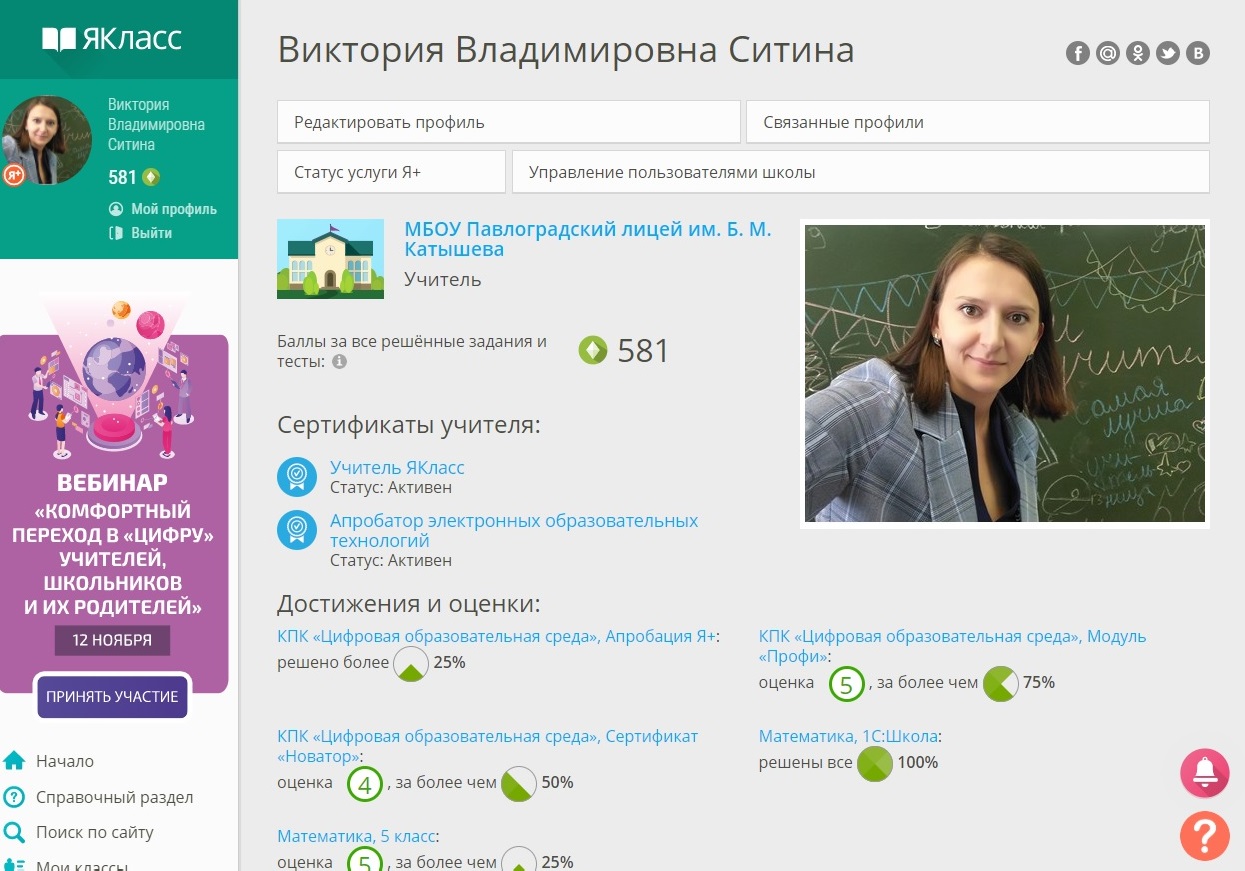Select Поиск по сайту in sidebar
The height and width of the screenshot is (871, 1245).
tap(94, 832)
